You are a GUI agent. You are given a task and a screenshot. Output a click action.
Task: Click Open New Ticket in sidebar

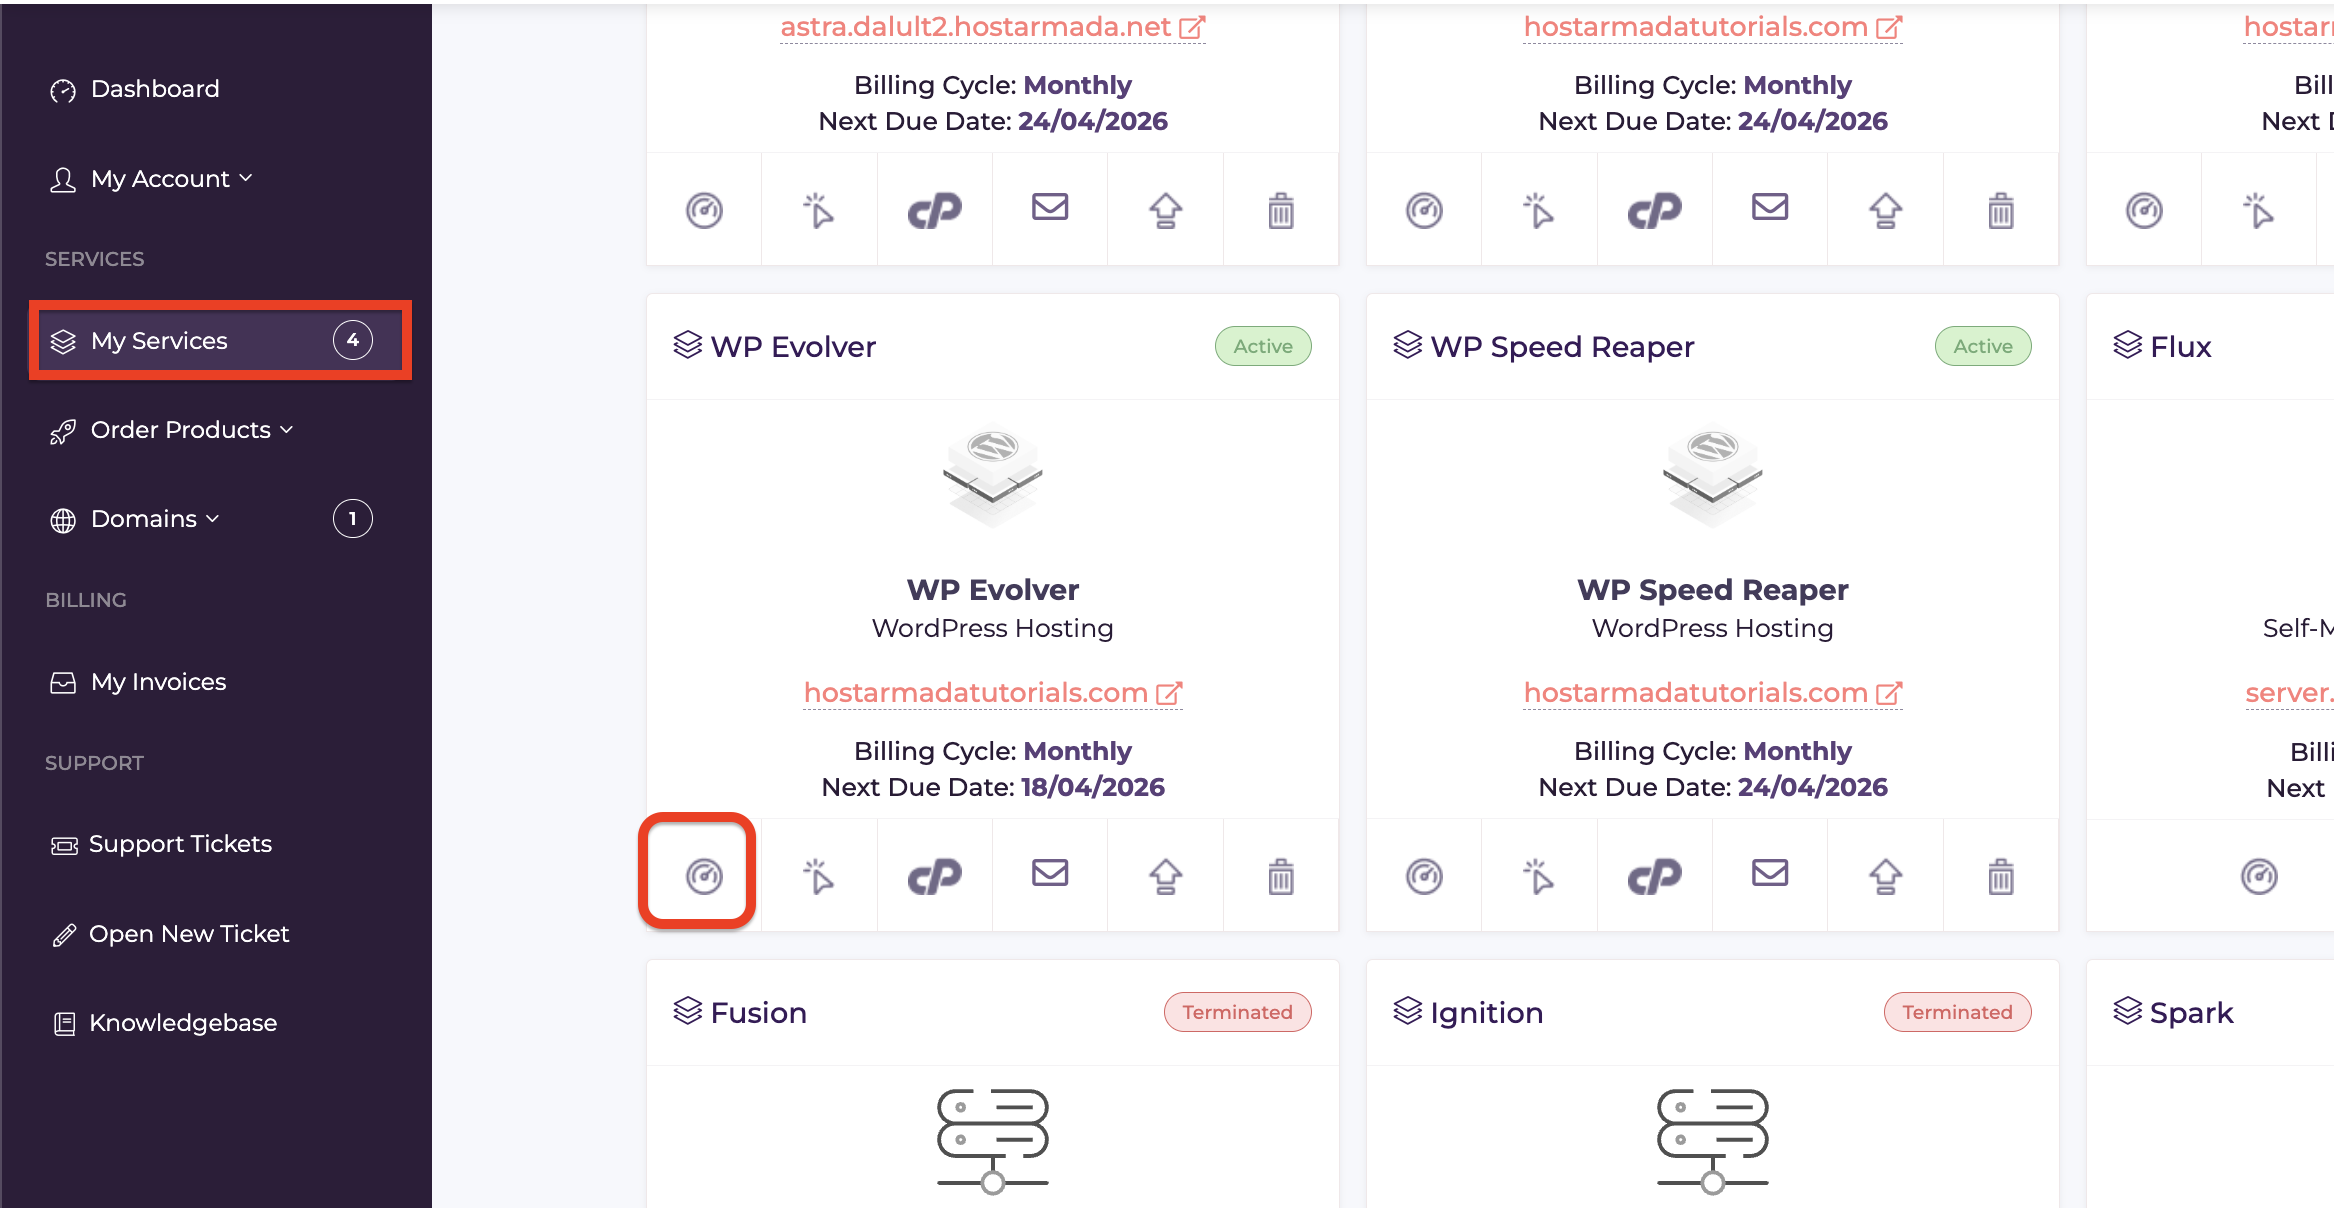(x=188, y=934)
